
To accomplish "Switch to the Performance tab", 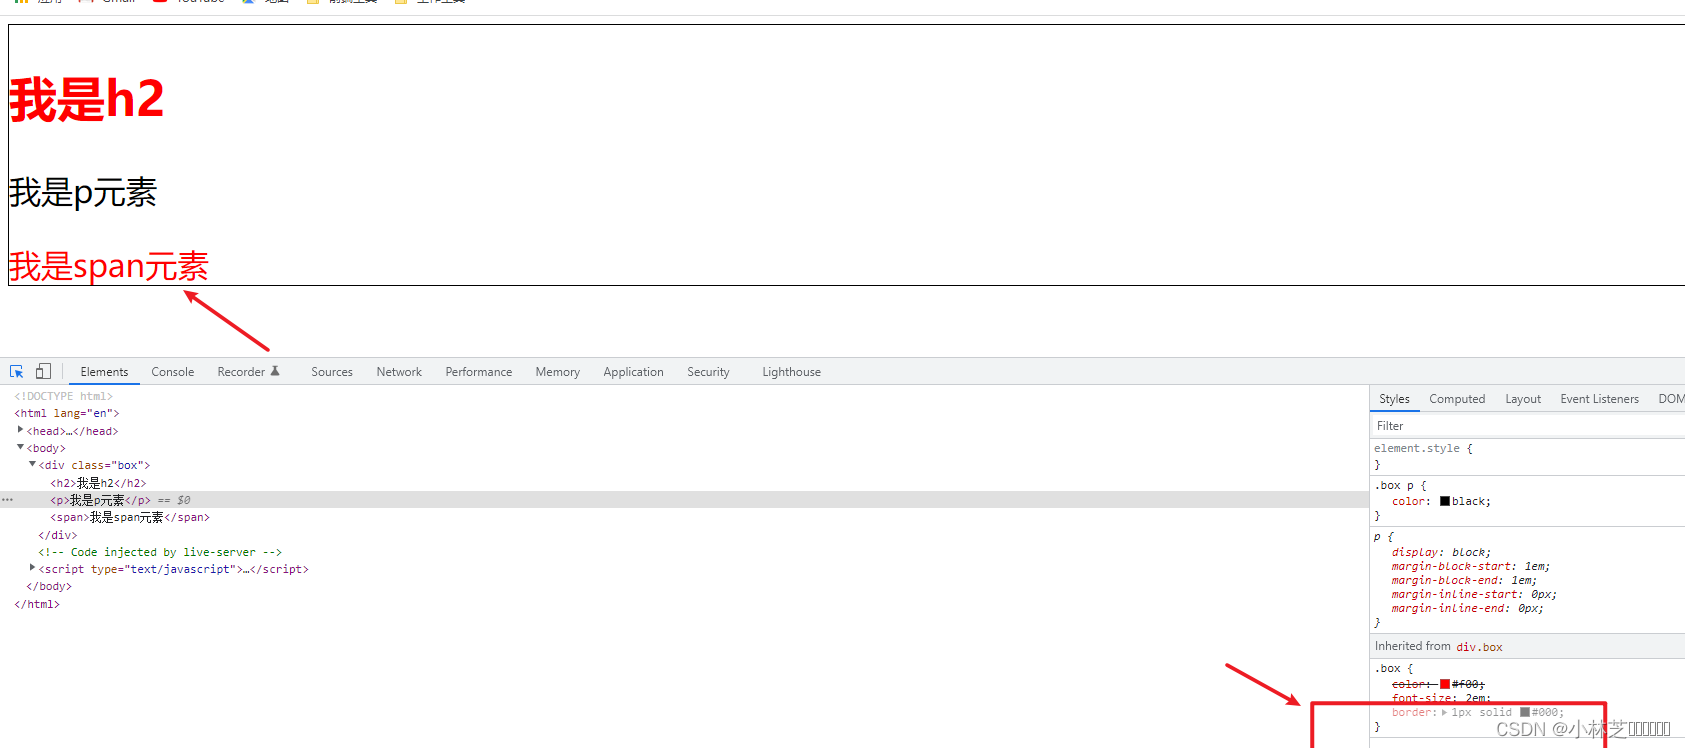I will [479, 372].
